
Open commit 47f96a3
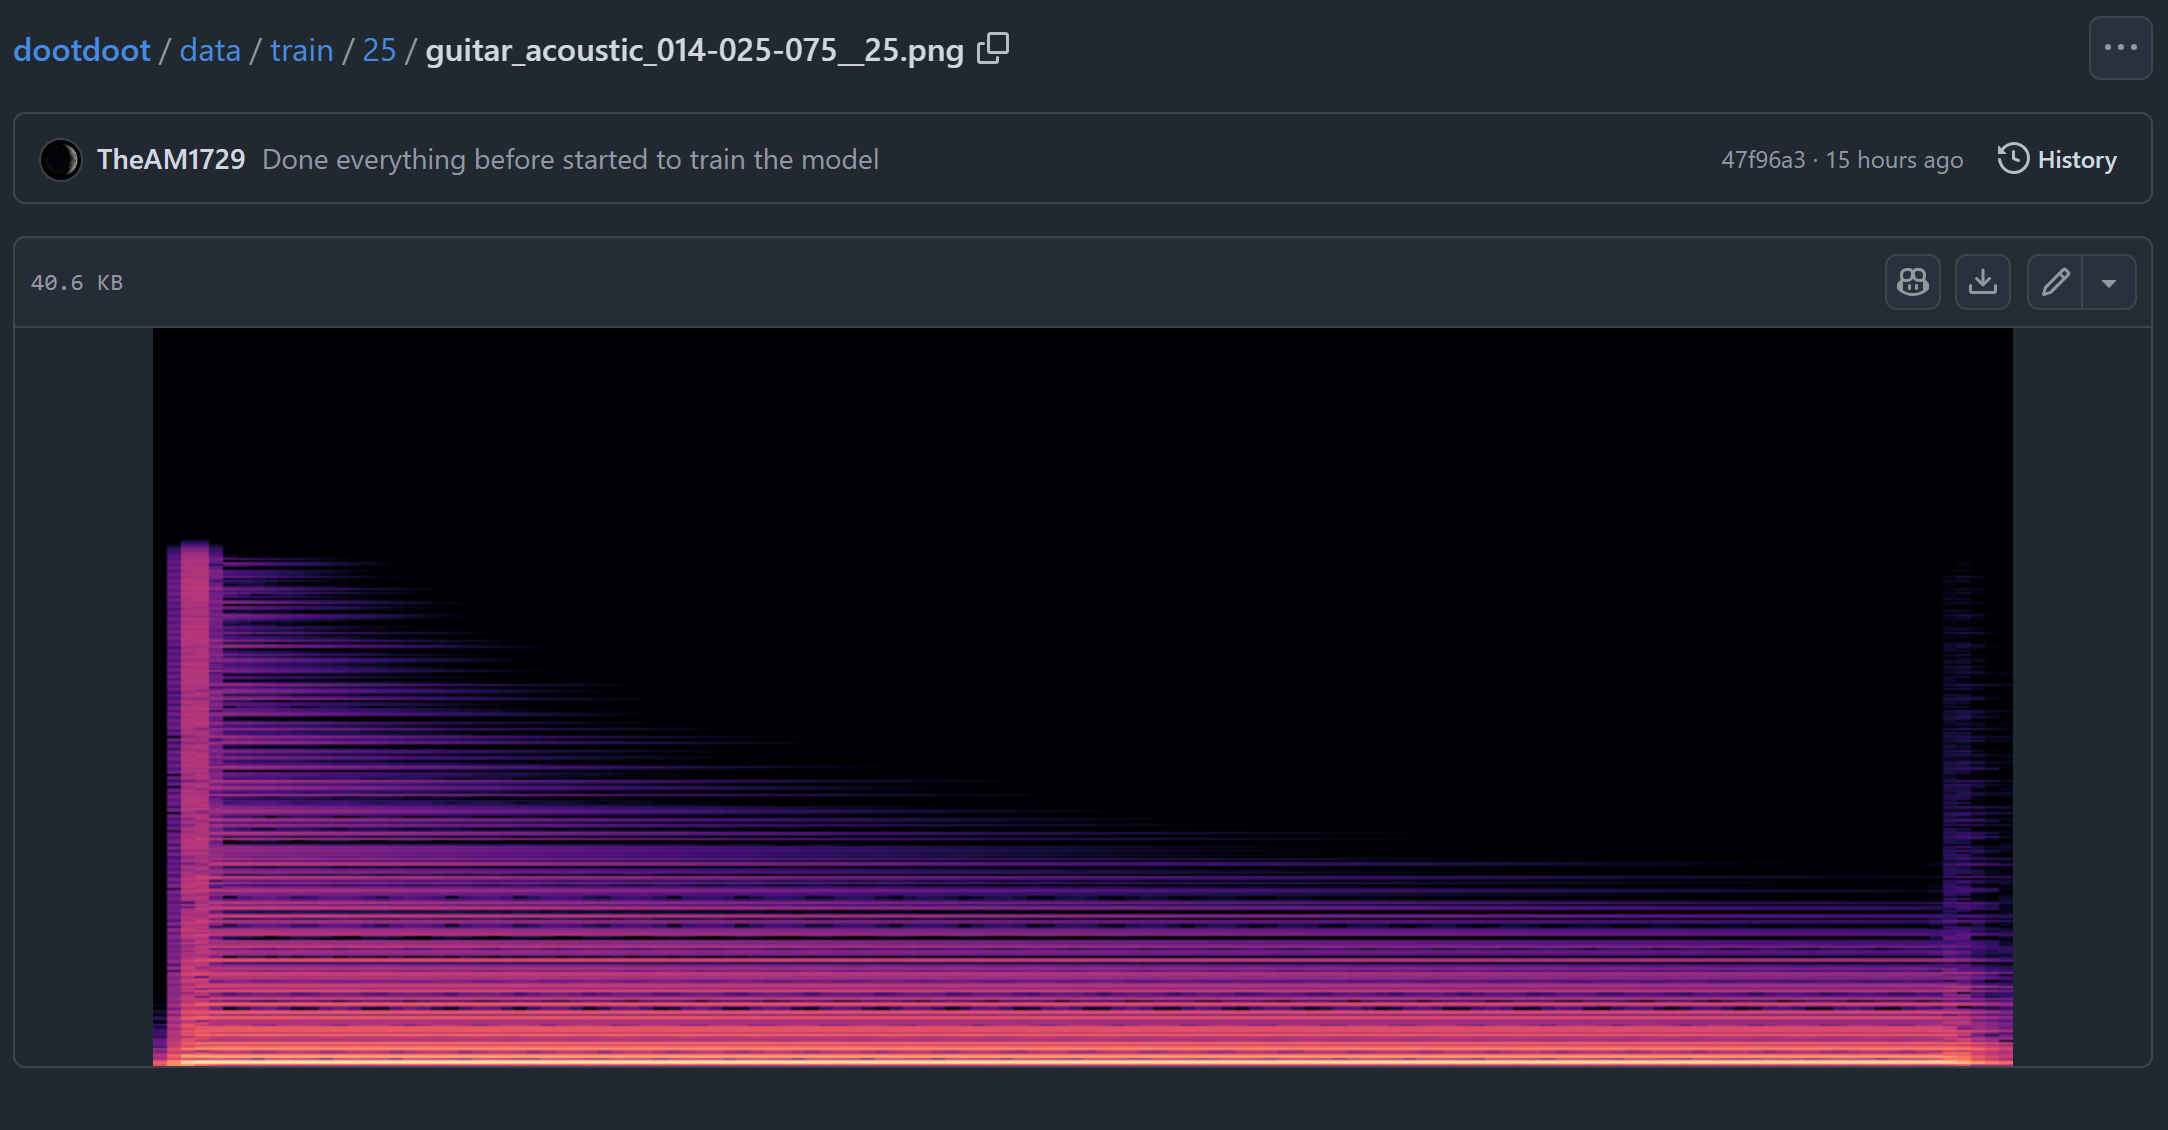(x=1762, y=160)
